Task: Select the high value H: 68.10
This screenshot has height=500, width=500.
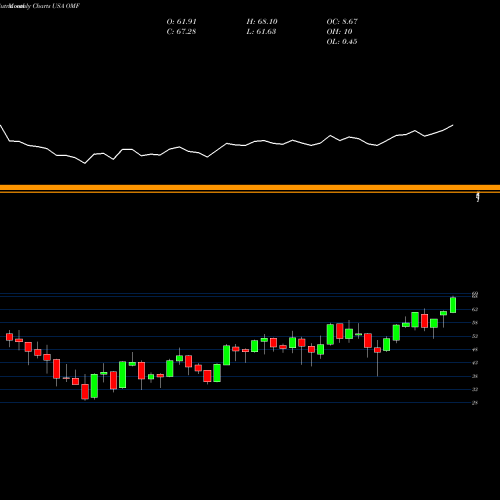Action: [262, 22]
